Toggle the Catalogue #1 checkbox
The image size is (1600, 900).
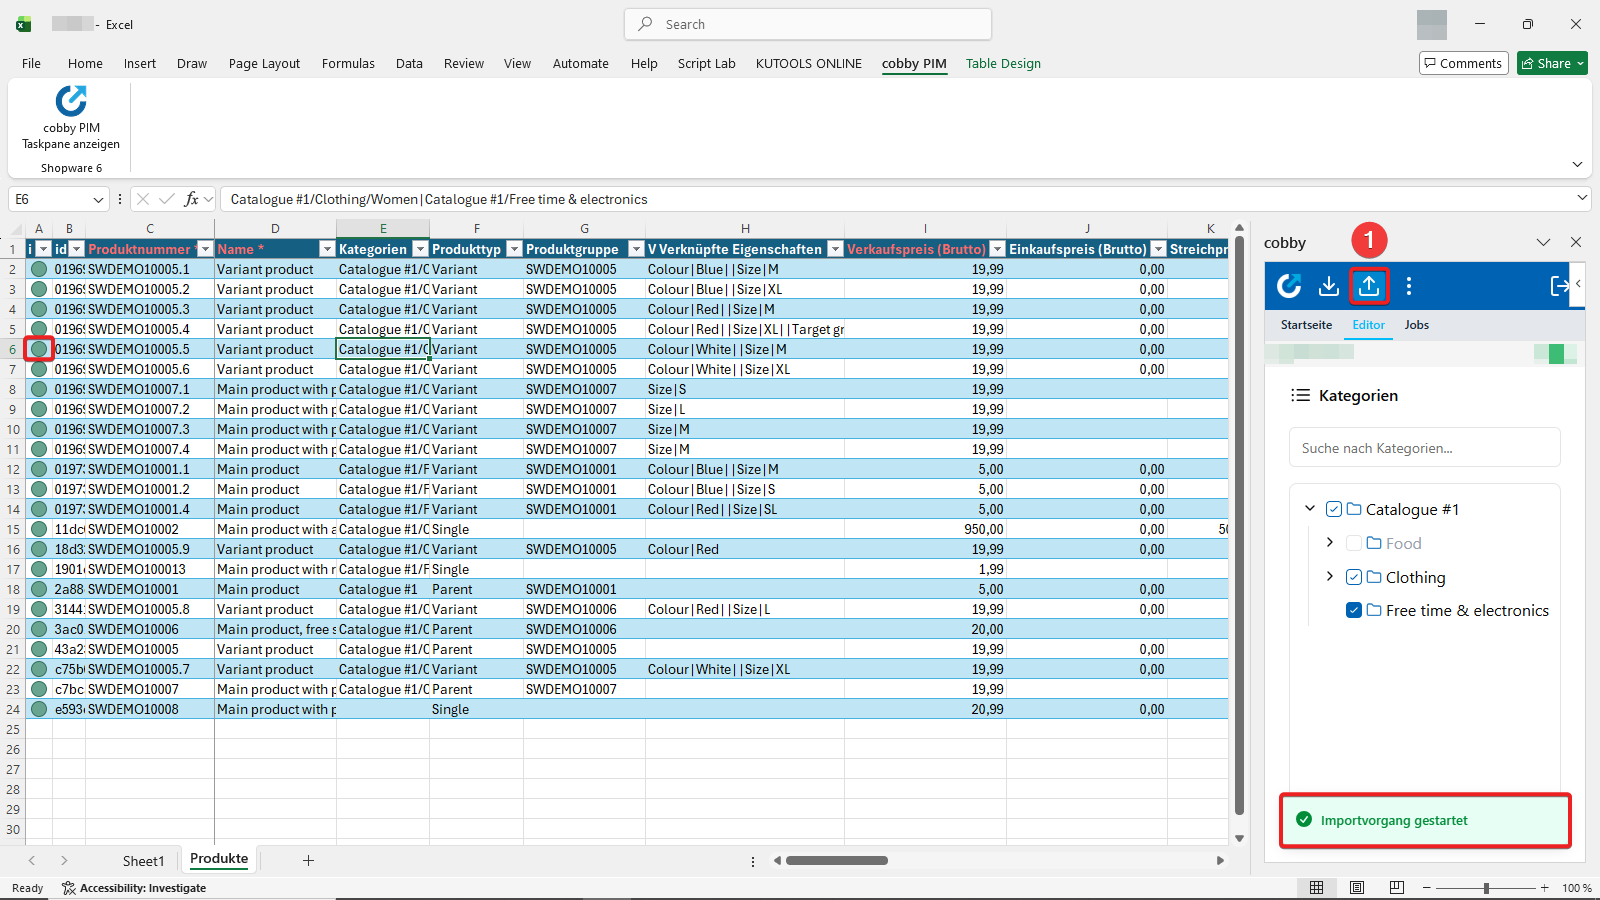point(1334,509)
